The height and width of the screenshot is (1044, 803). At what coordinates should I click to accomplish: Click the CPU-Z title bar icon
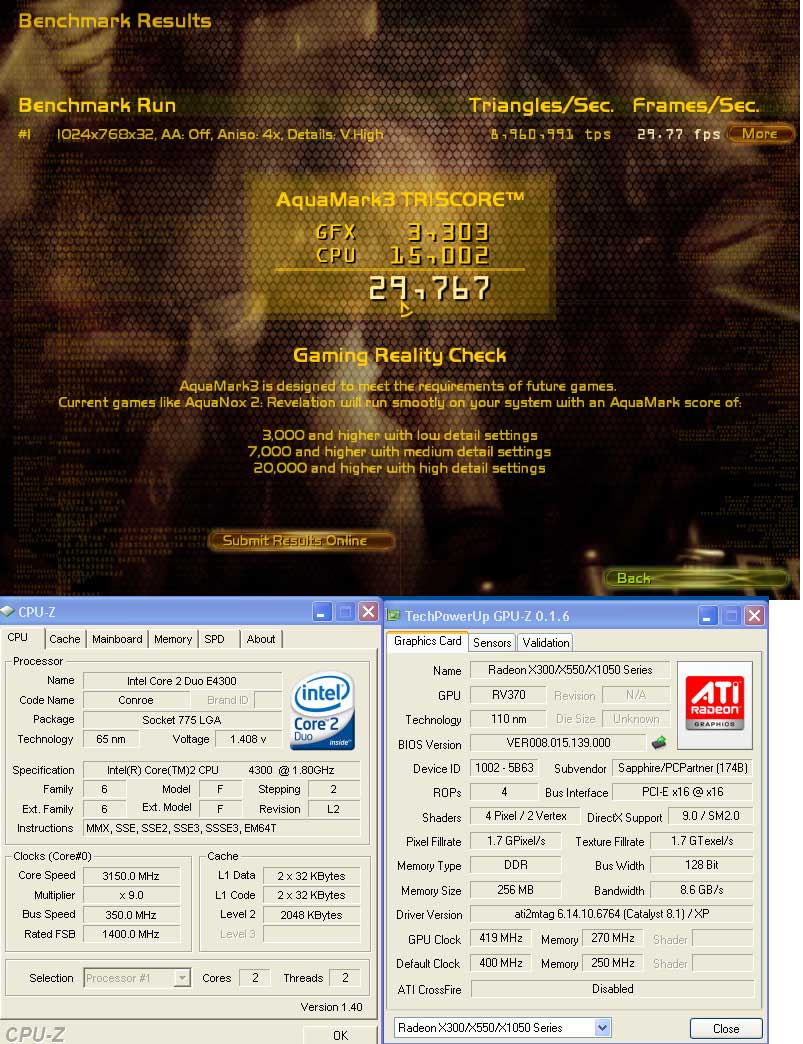click(7, 611)
